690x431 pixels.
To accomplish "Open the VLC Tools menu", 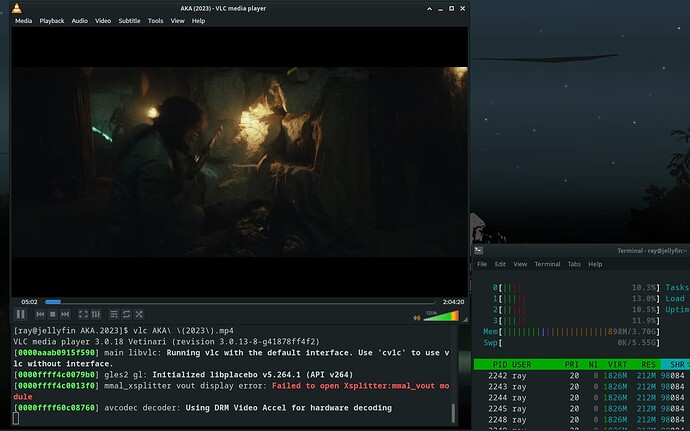I will 155,21.
